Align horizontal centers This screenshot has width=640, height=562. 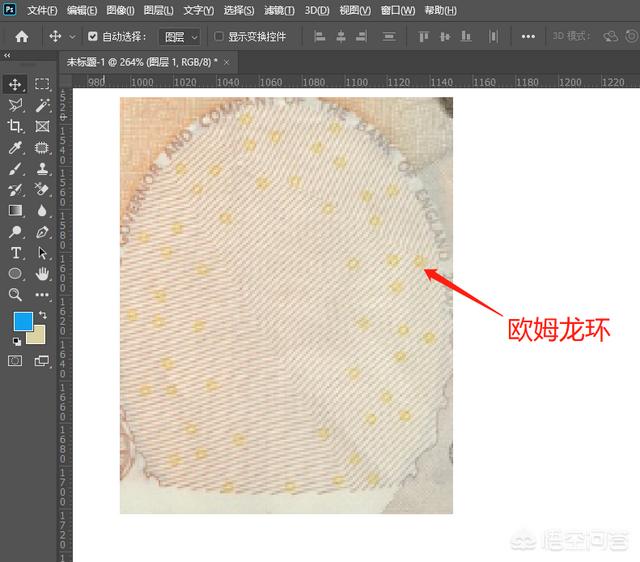(x=341, y=37)
